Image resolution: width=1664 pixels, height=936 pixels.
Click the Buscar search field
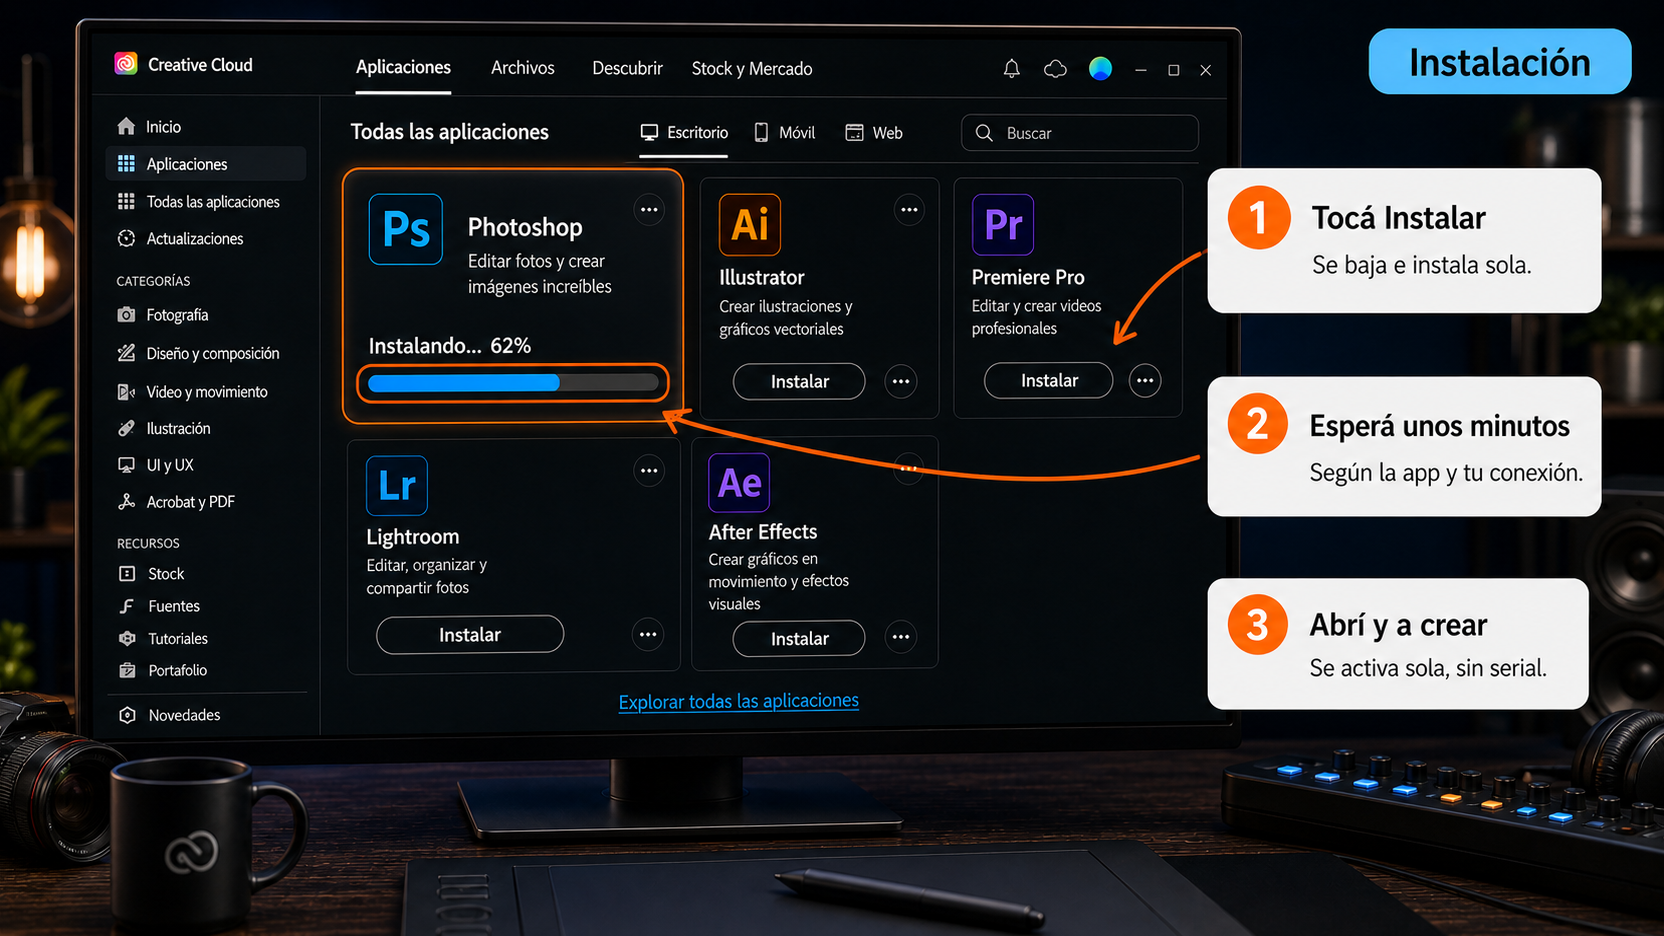(1080, 133)
